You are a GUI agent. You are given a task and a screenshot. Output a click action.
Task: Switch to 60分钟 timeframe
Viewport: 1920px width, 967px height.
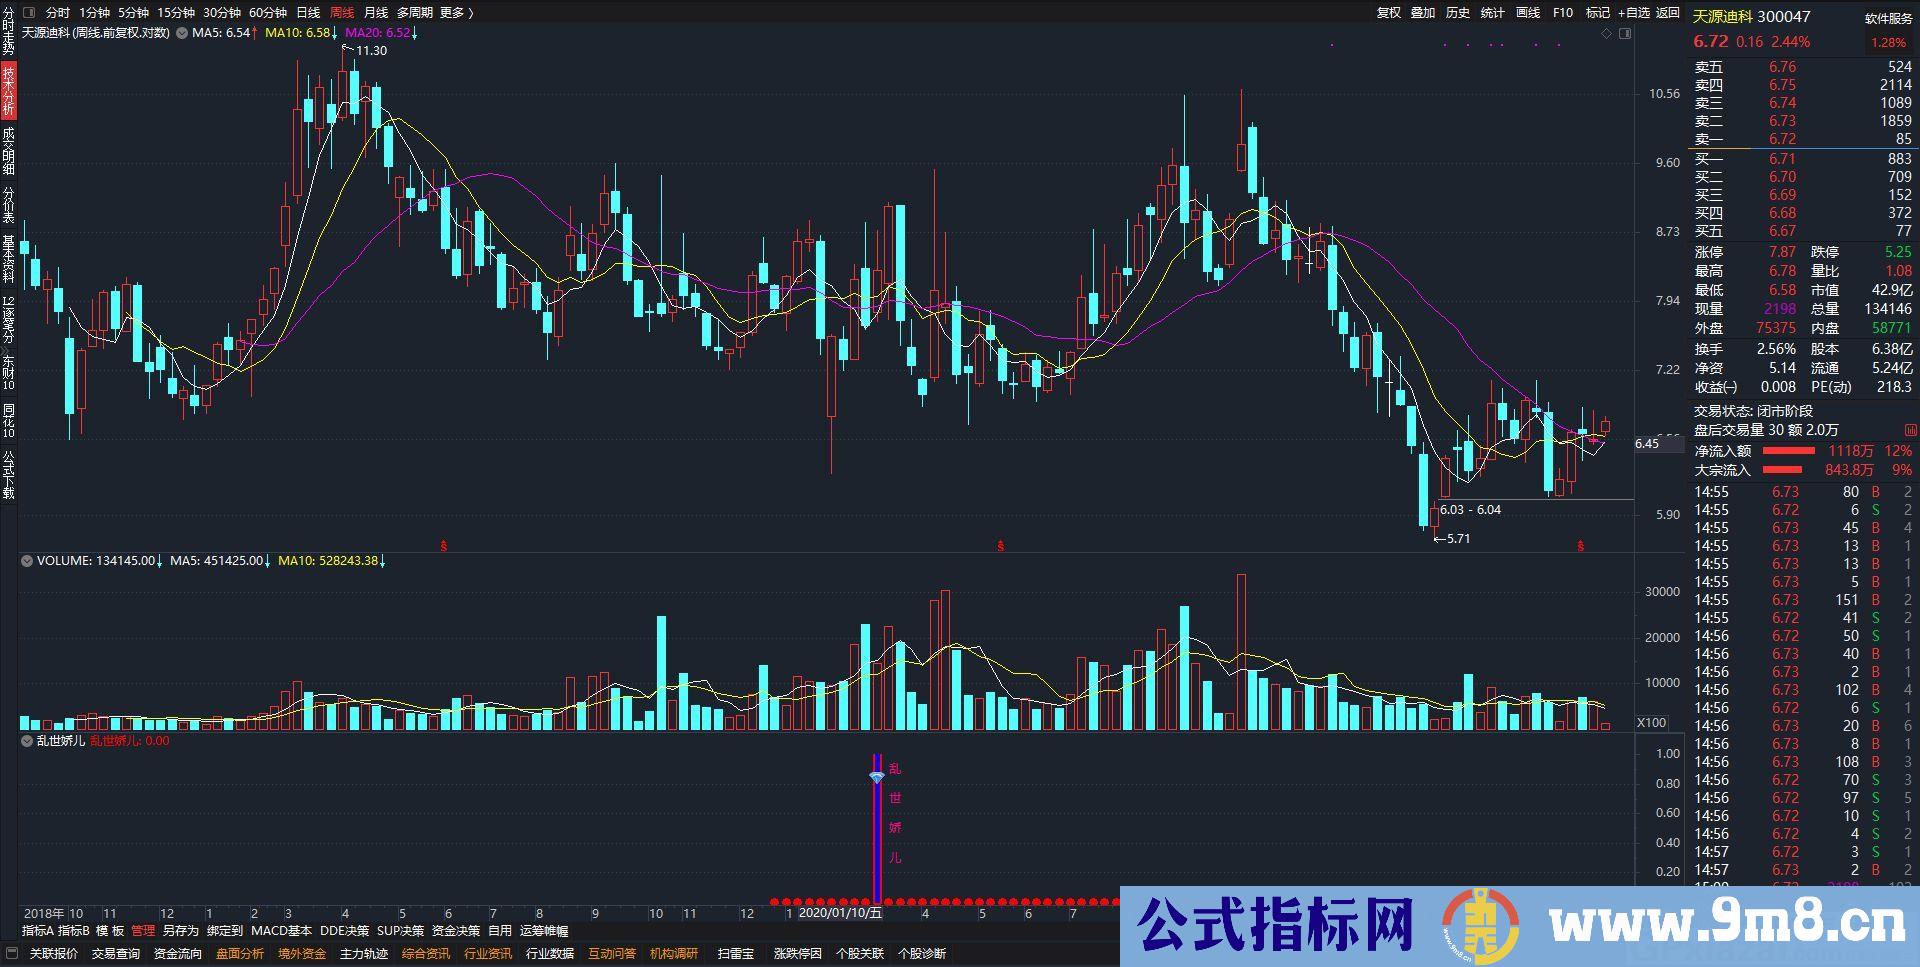click(x=268, y=12)
